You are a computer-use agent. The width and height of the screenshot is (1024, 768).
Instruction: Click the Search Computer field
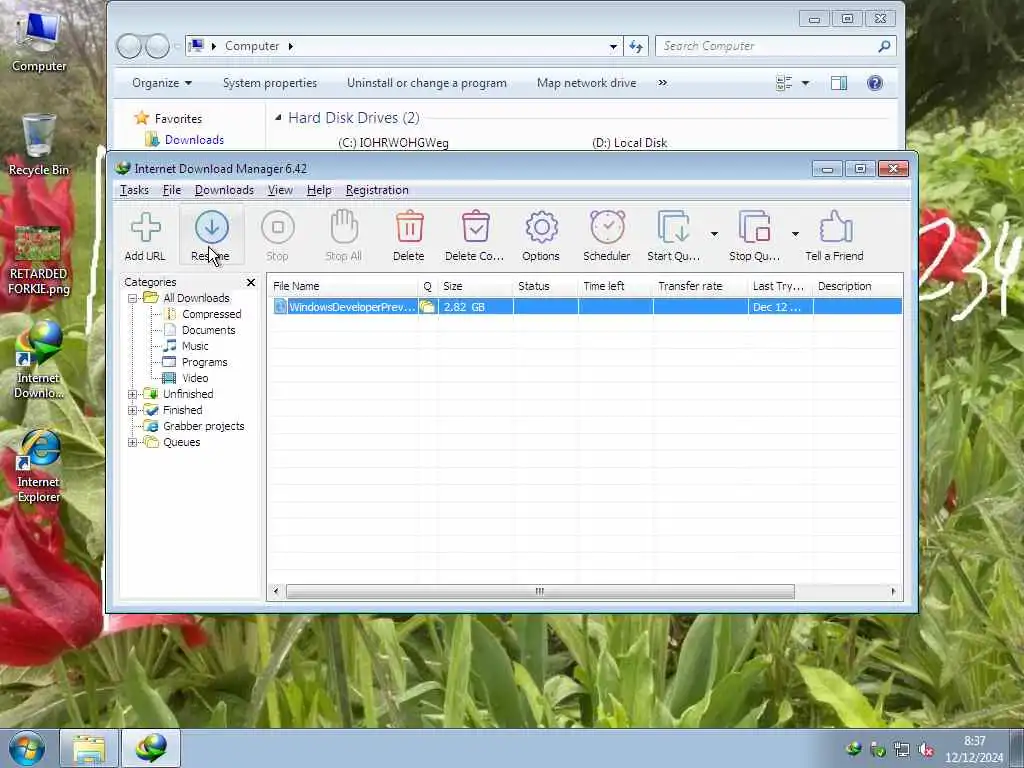pos(775,46)
